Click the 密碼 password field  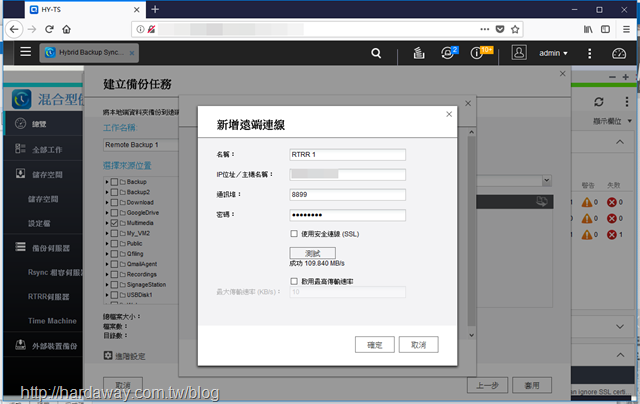[347, 215]
